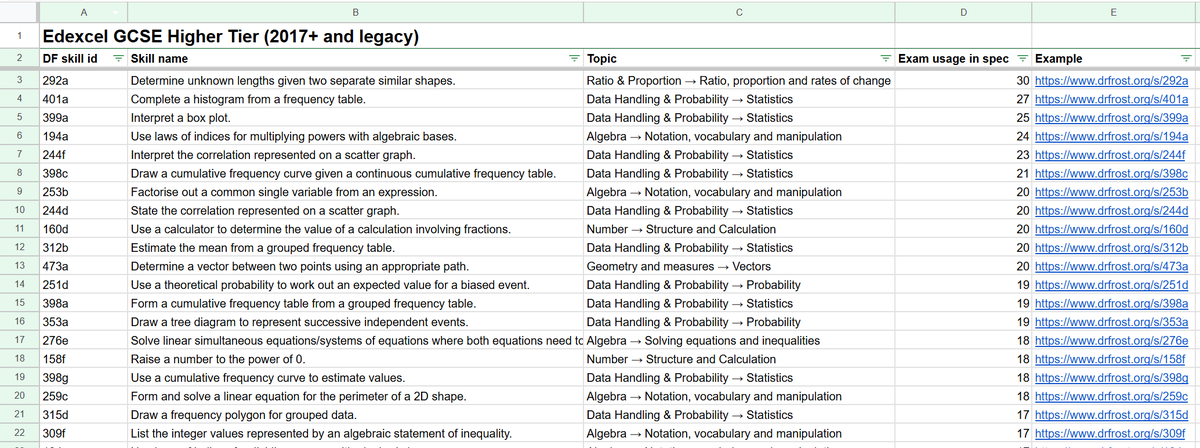Select exam usage value 30
This screenshot has width=1200, height=448.
[x=962, y=81]
